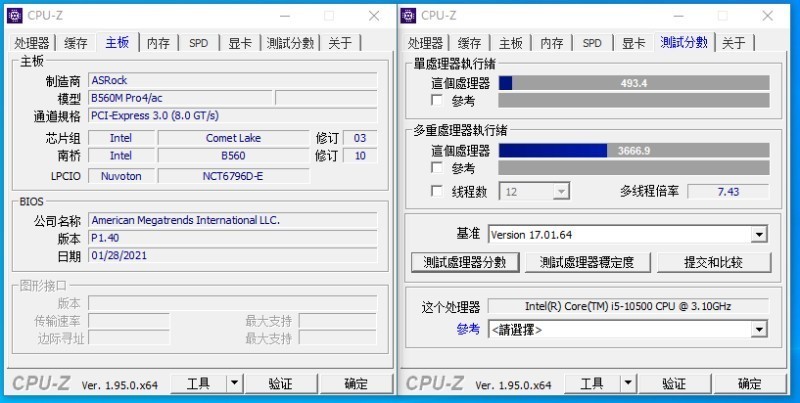
Task: Open 内存 tab in left window
Action: pyautogui.click(x=158, y=43)
